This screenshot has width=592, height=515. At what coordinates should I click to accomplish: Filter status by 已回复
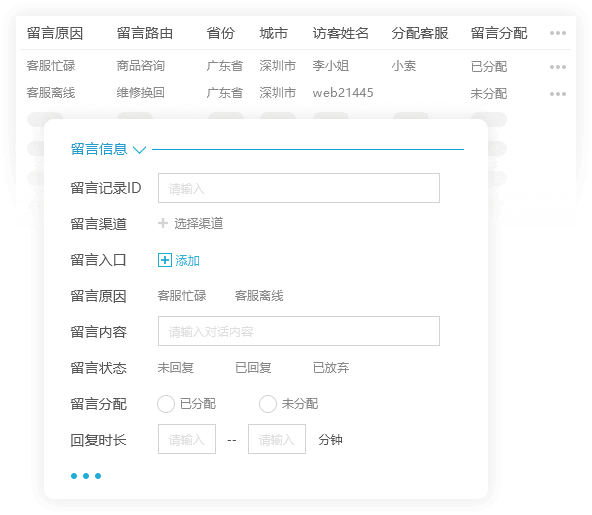click(253, 367)
